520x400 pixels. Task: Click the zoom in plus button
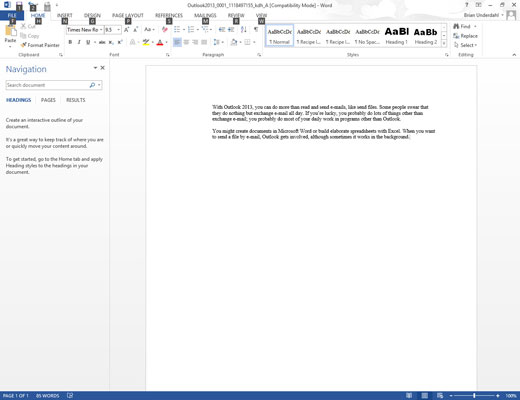point(498,396)
